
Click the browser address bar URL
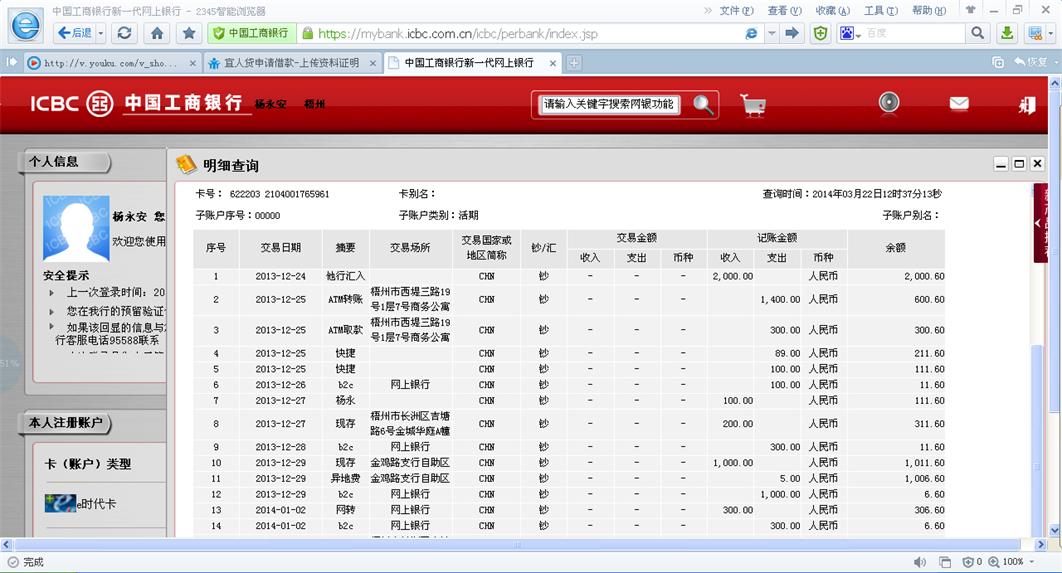[x=520, y=33]
